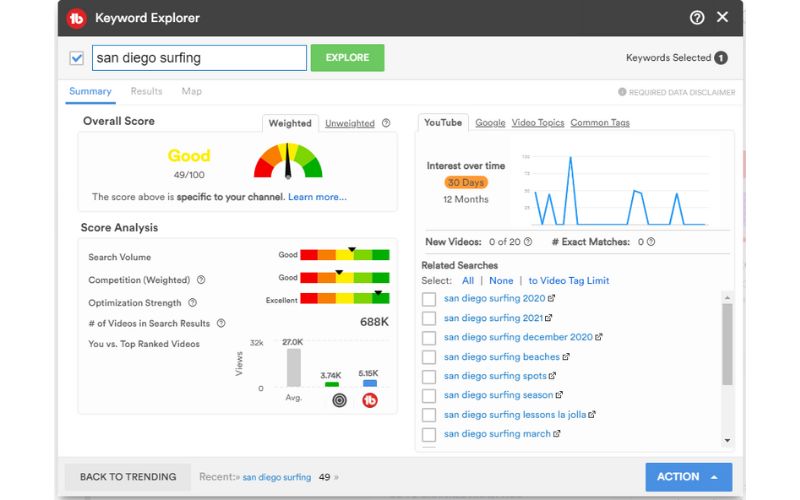Check san diego surfing 2020 checkbox
The width and height of the screenshot is (800, 500).
click(x=429, y=299)
